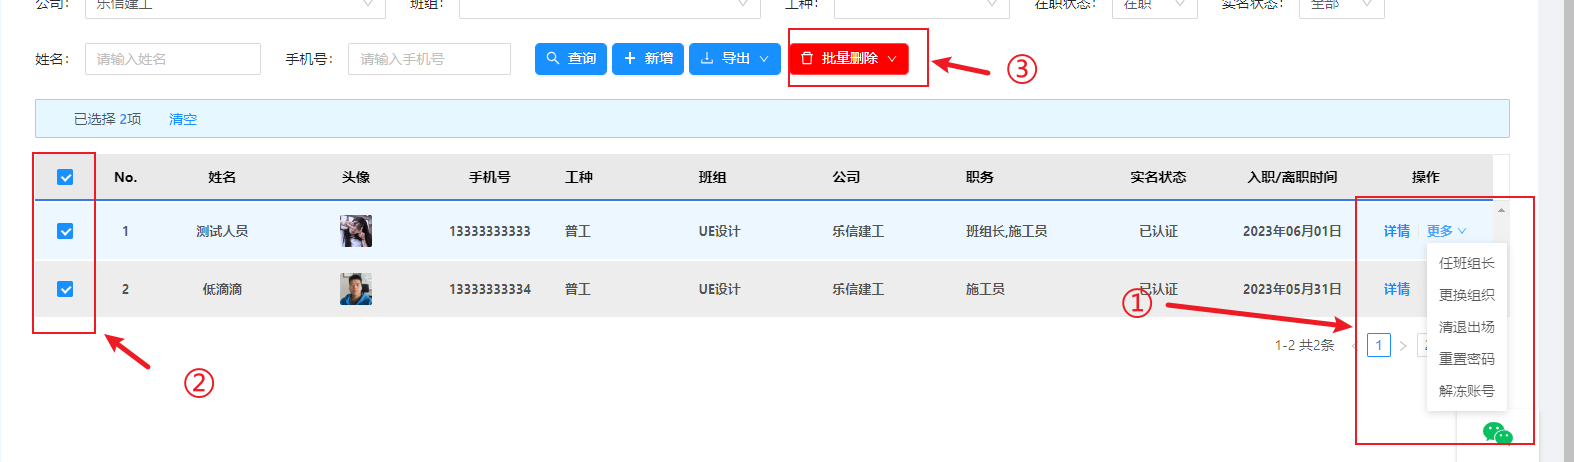The image size is (1574, 462).
Task: Click the avatar thumbnail of 测试人员
Action: (x=355, y=231)
